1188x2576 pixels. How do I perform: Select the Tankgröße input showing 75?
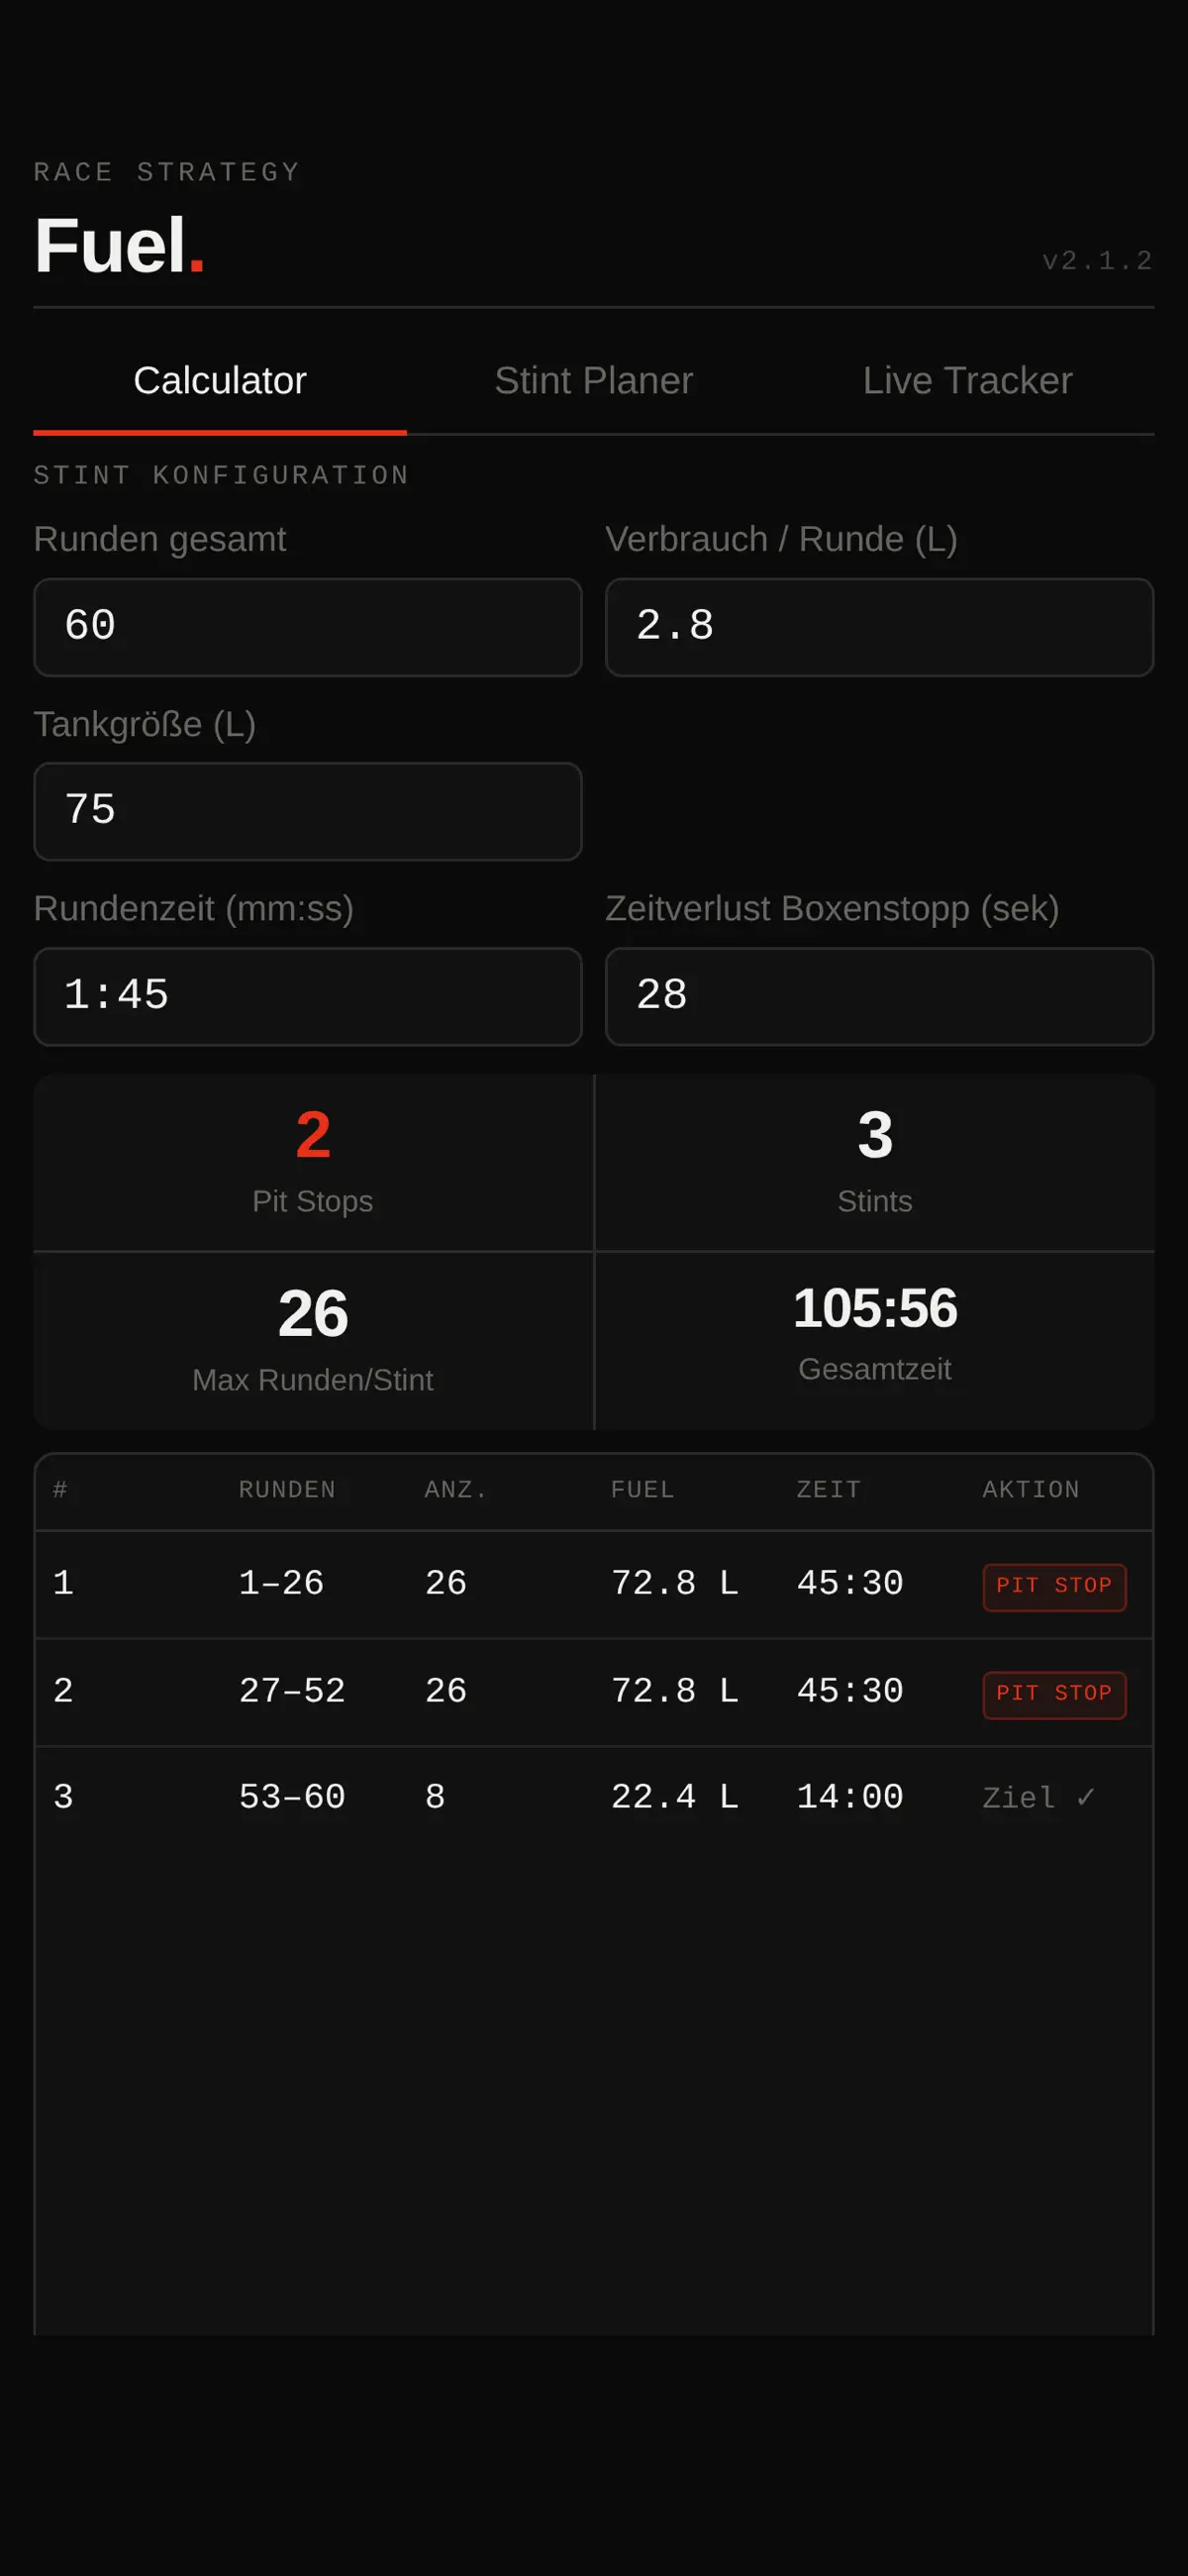point(308,811)
